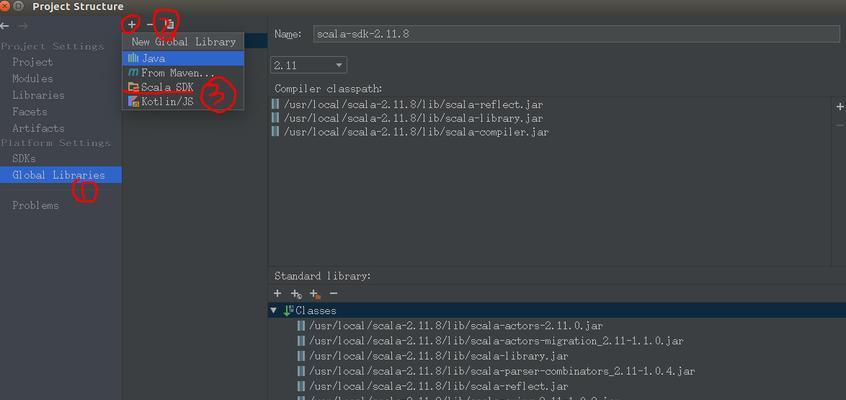
Task: Open the 2.11 Scala version dropdown
Action: [x=308, y=65]
